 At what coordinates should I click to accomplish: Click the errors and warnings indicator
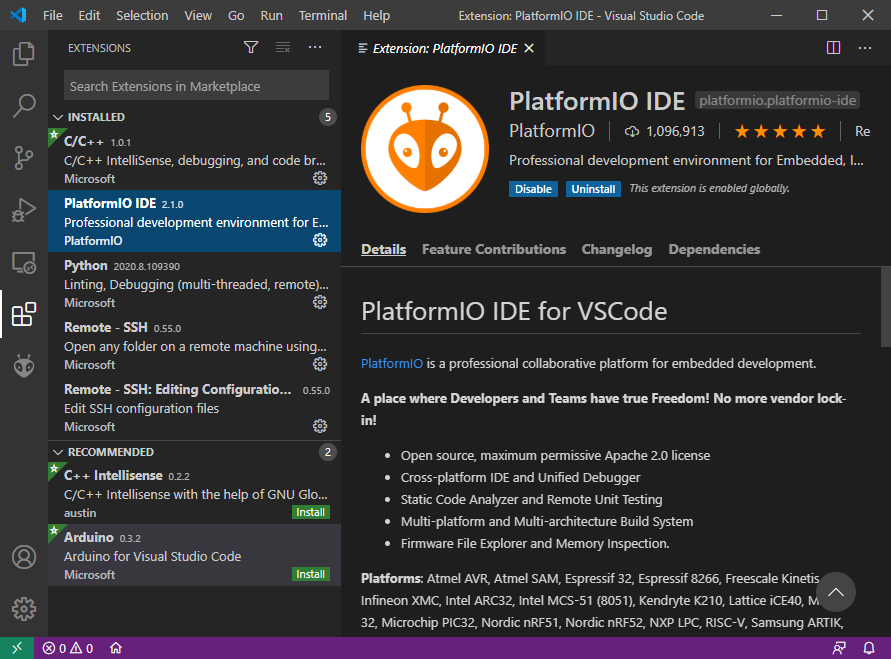[62, 648]
